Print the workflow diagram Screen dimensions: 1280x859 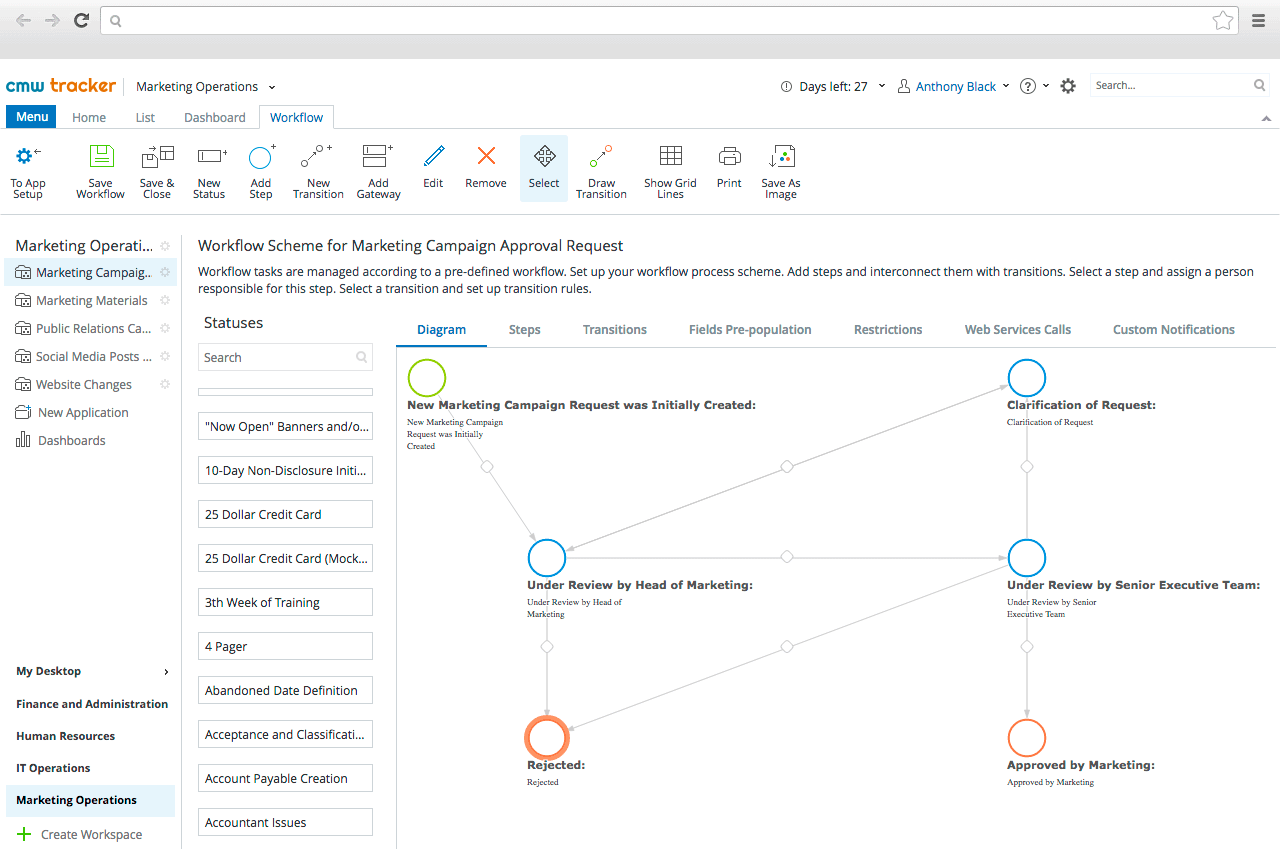click(x=728, y=168)
